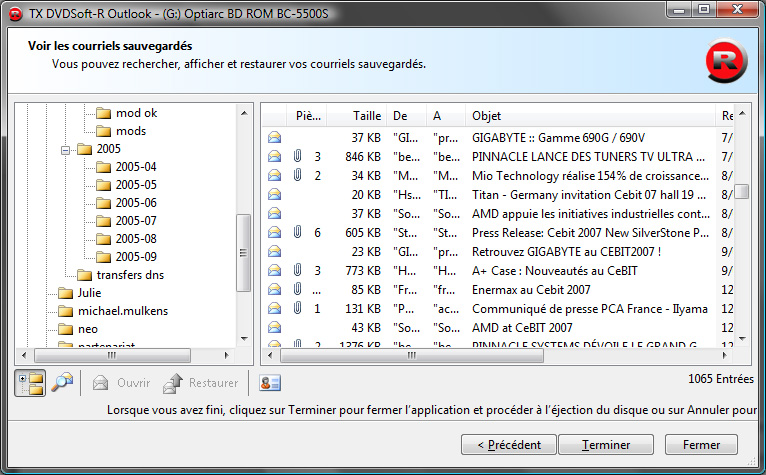Click envelope icon on Titan Germany invitation row
The image size is (766, 475).
point(275,194)
